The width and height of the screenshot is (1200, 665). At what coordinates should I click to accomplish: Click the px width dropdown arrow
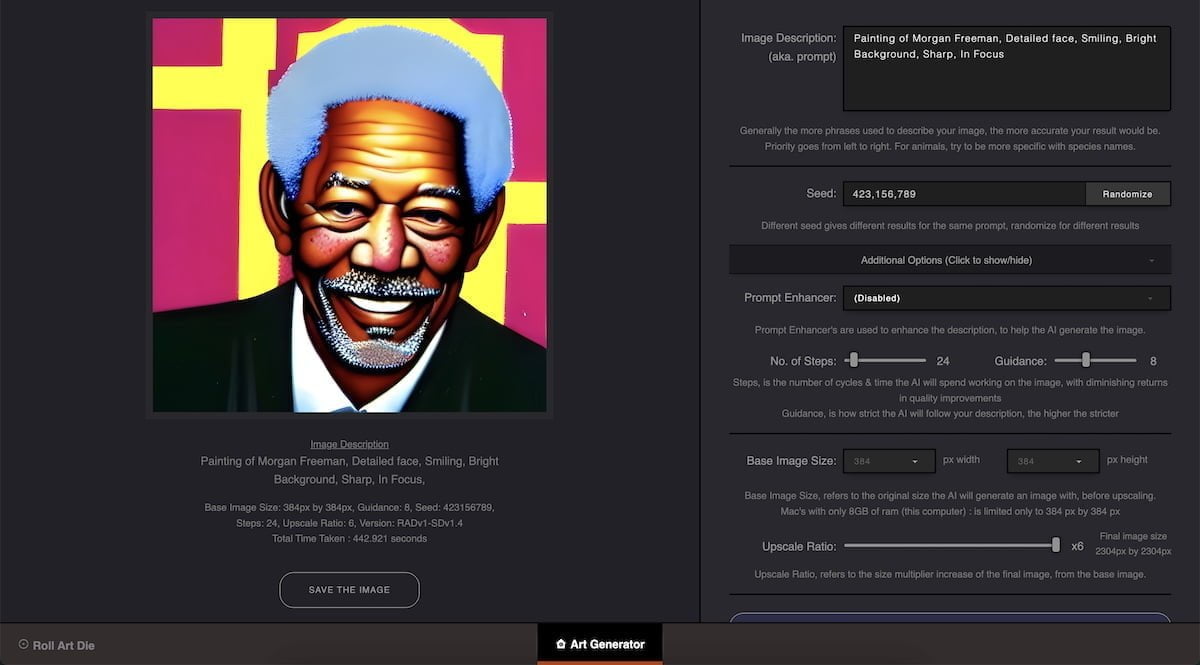click(x=915, y=461)
